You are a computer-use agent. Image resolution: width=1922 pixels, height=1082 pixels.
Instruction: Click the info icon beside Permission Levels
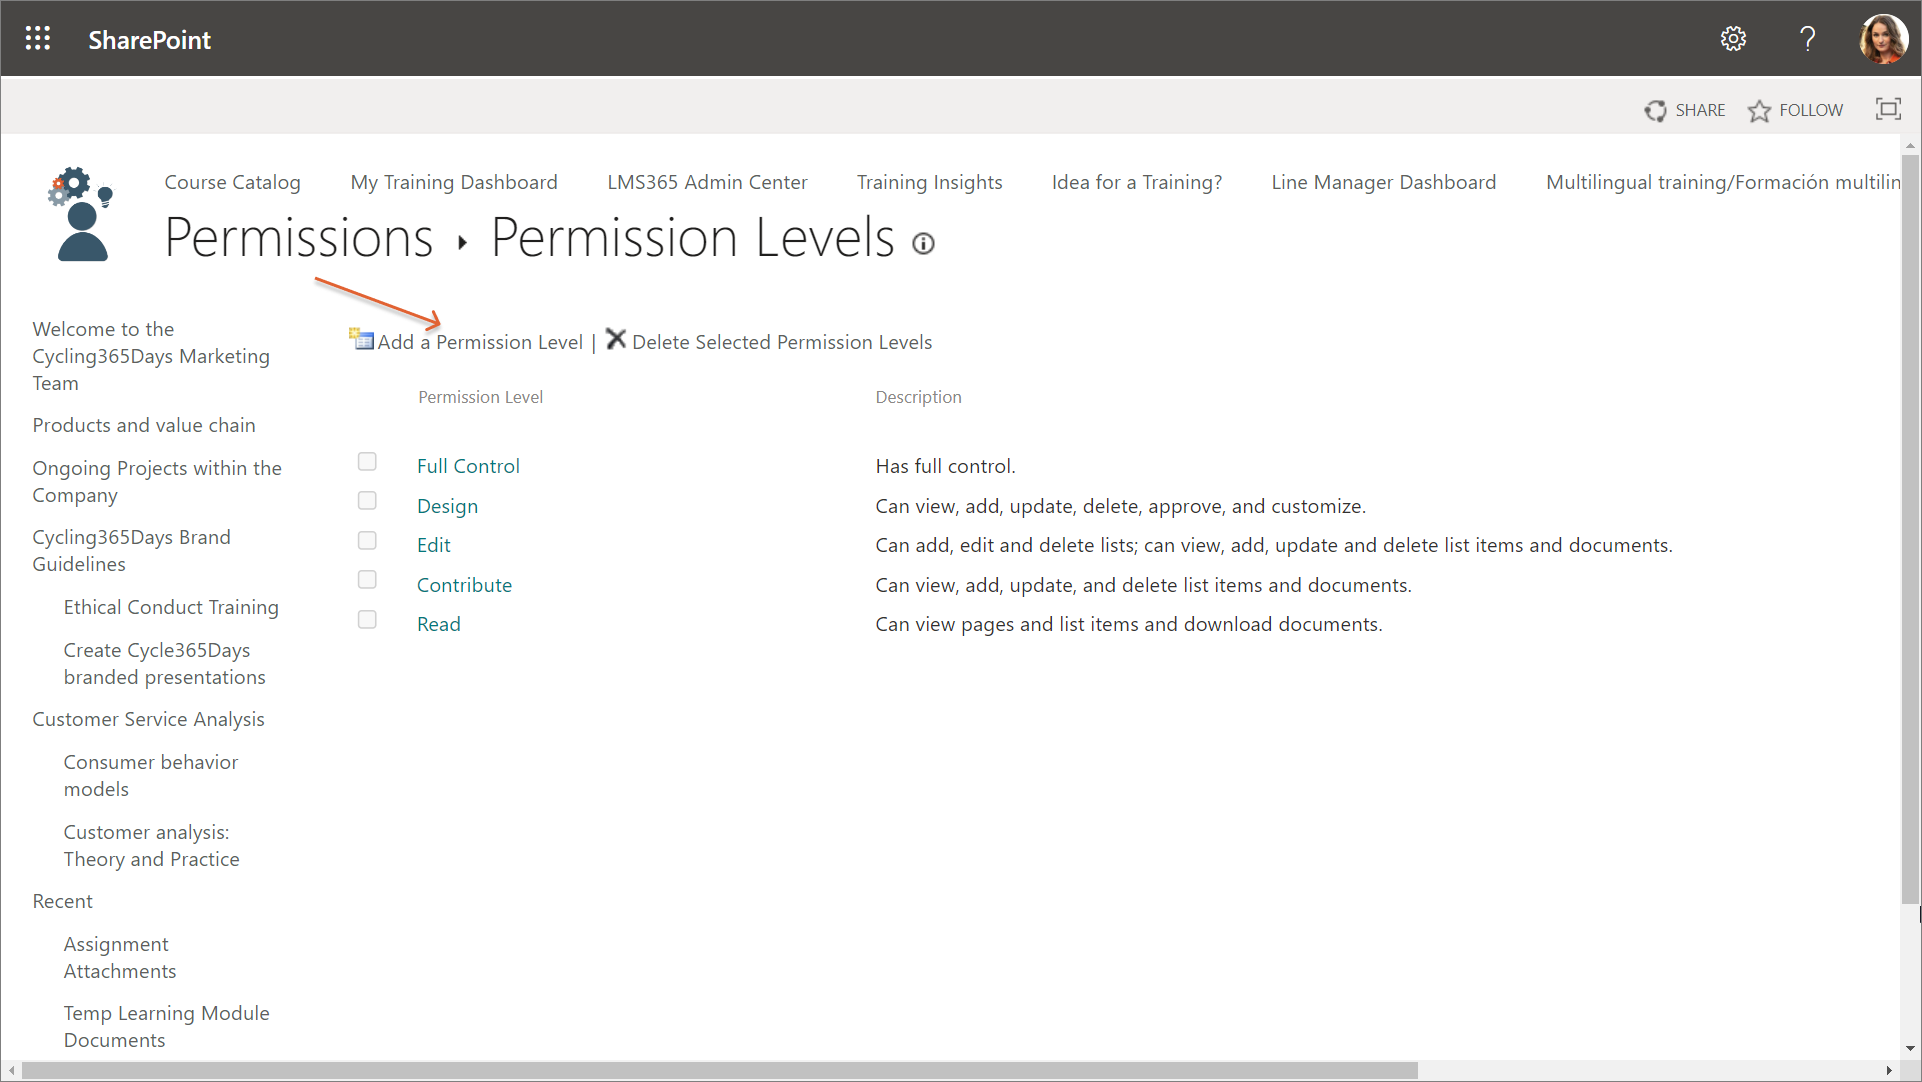click(x=923, y=243)
